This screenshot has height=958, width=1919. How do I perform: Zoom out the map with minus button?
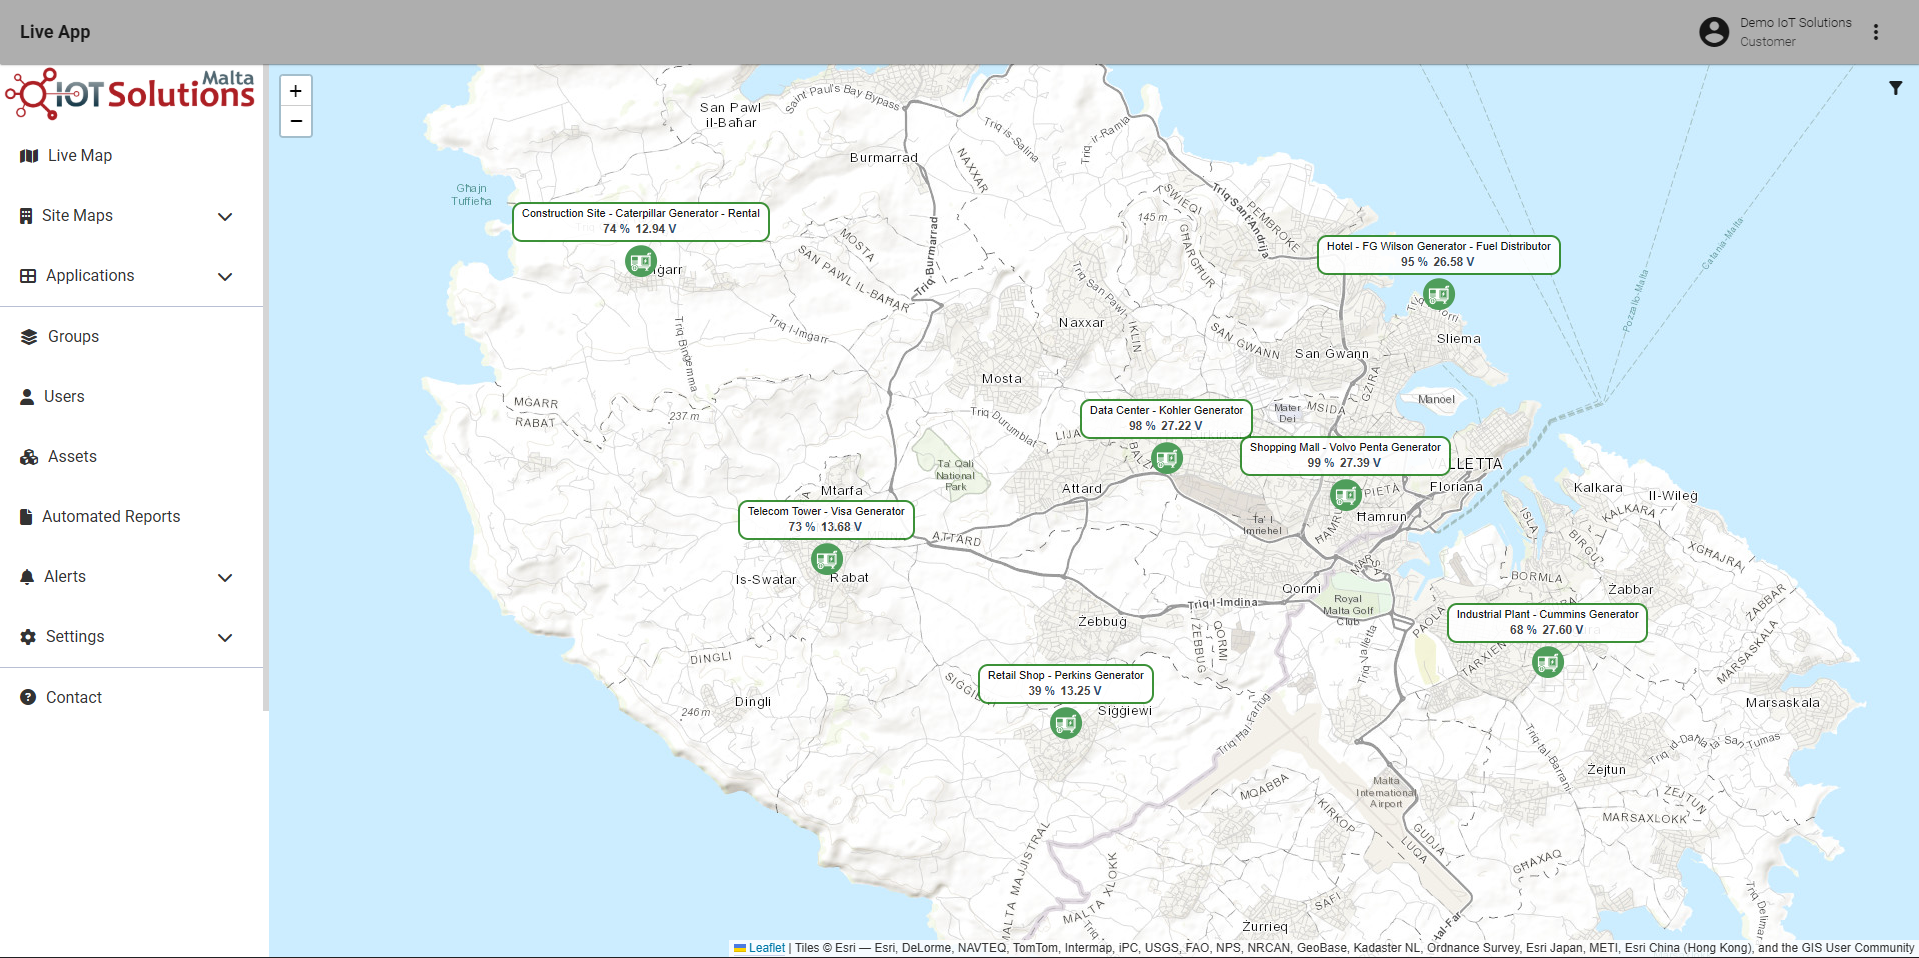(x=296, y=121)
